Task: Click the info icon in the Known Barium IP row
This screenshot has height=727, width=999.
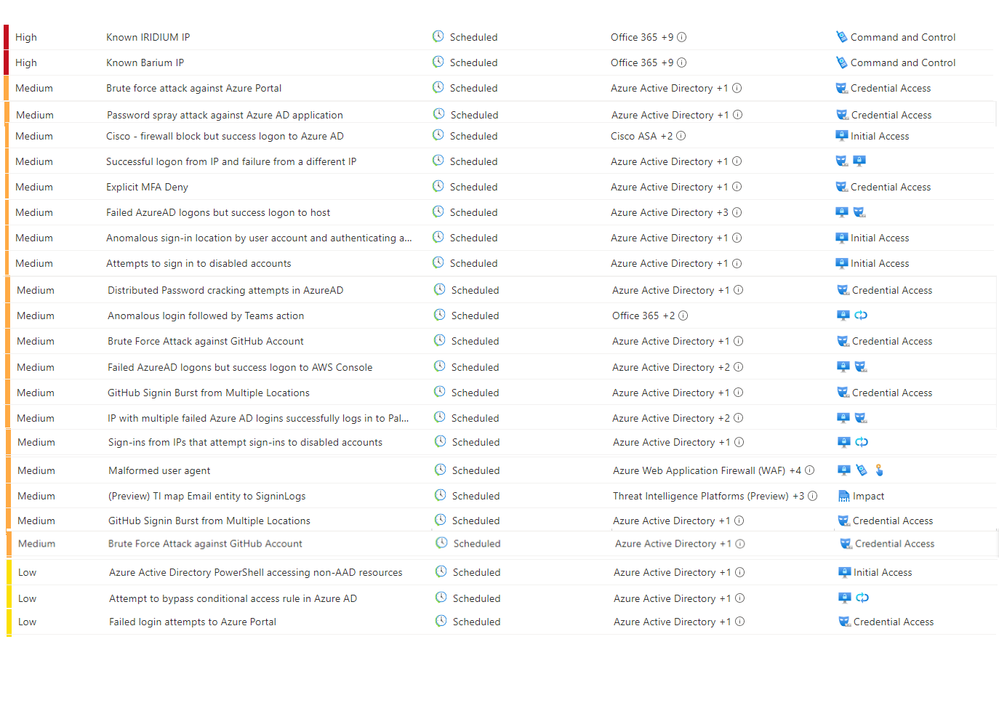Action: tap(682, 62)
